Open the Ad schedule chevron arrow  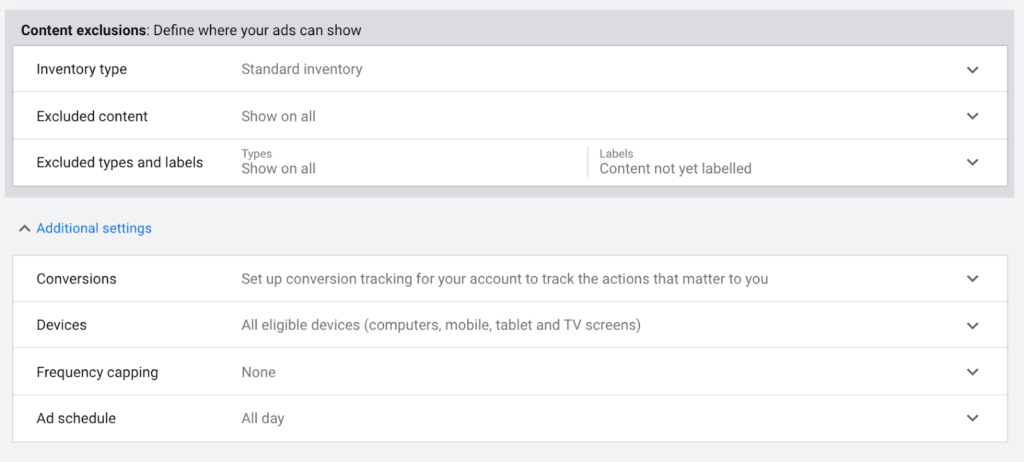coord(972,418)
